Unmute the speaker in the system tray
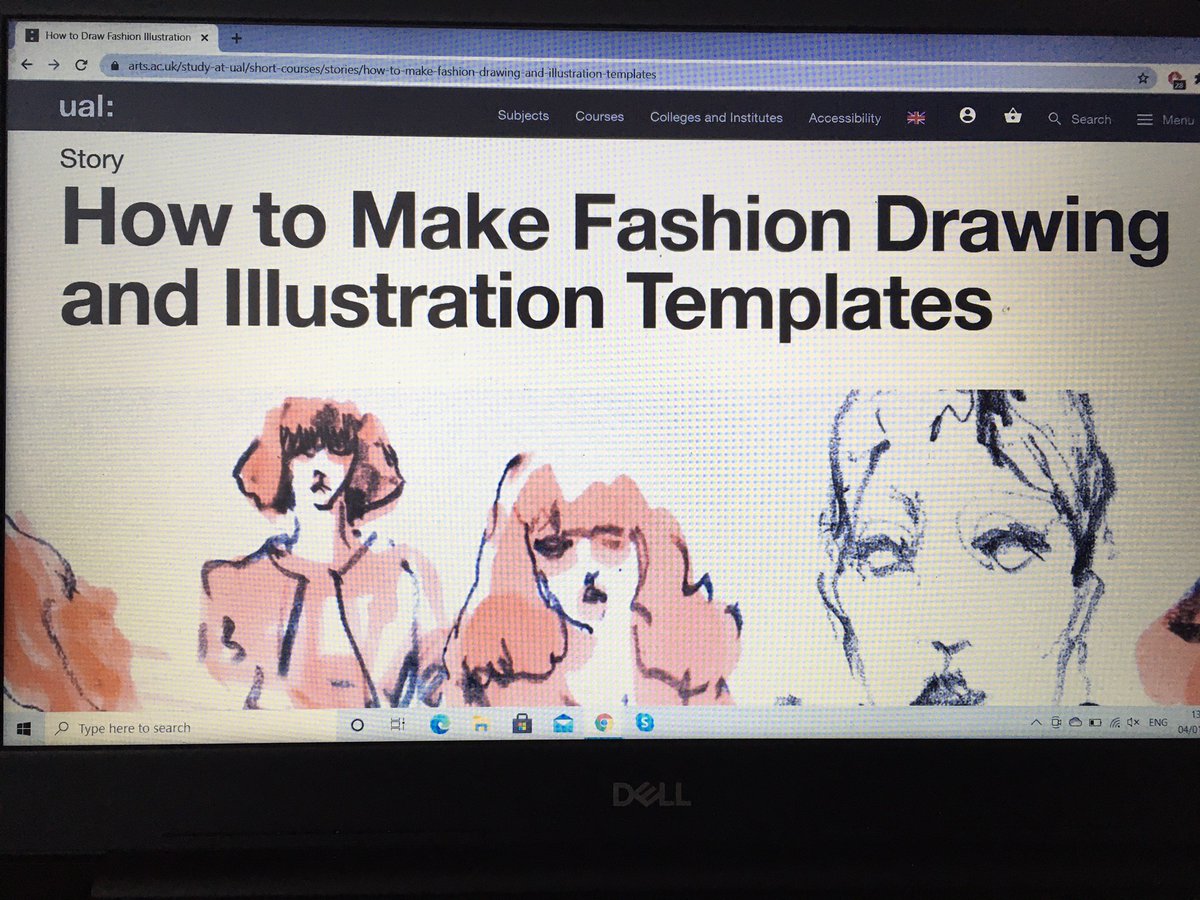The image size is (1200, 900). pyautogui.click(x=1133, y=722)
